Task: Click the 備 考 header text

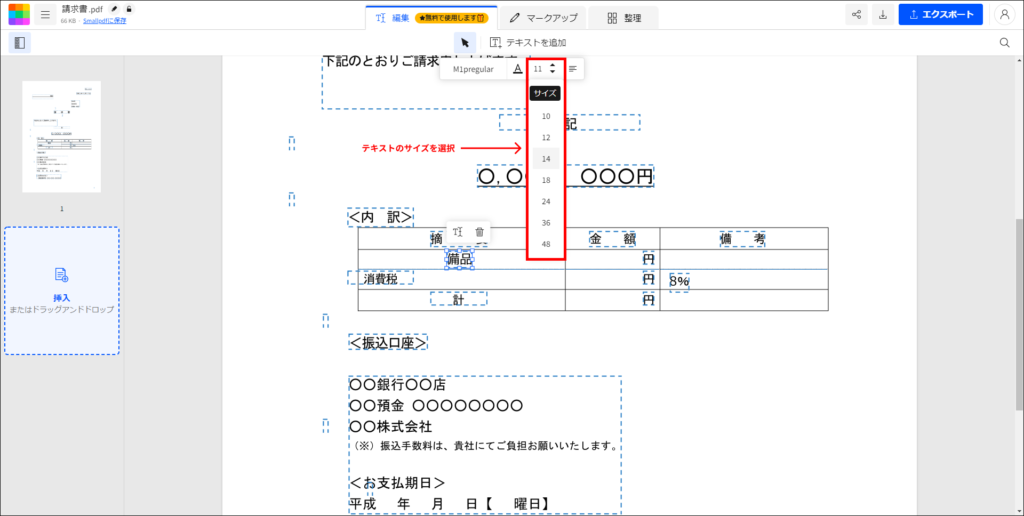Action: 743,239
